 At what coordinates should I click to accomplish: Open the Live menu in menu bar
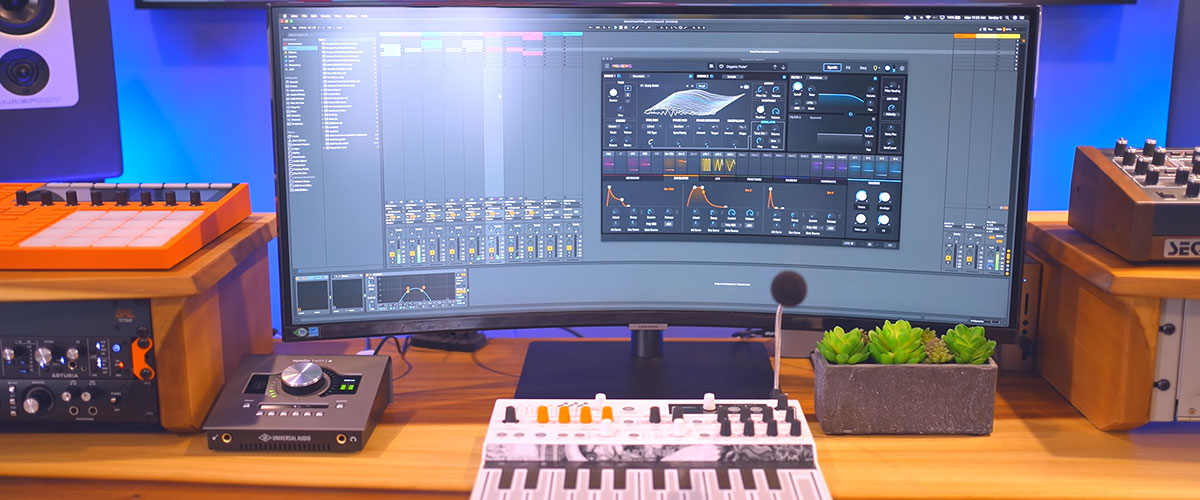click(x=294, y=16)
